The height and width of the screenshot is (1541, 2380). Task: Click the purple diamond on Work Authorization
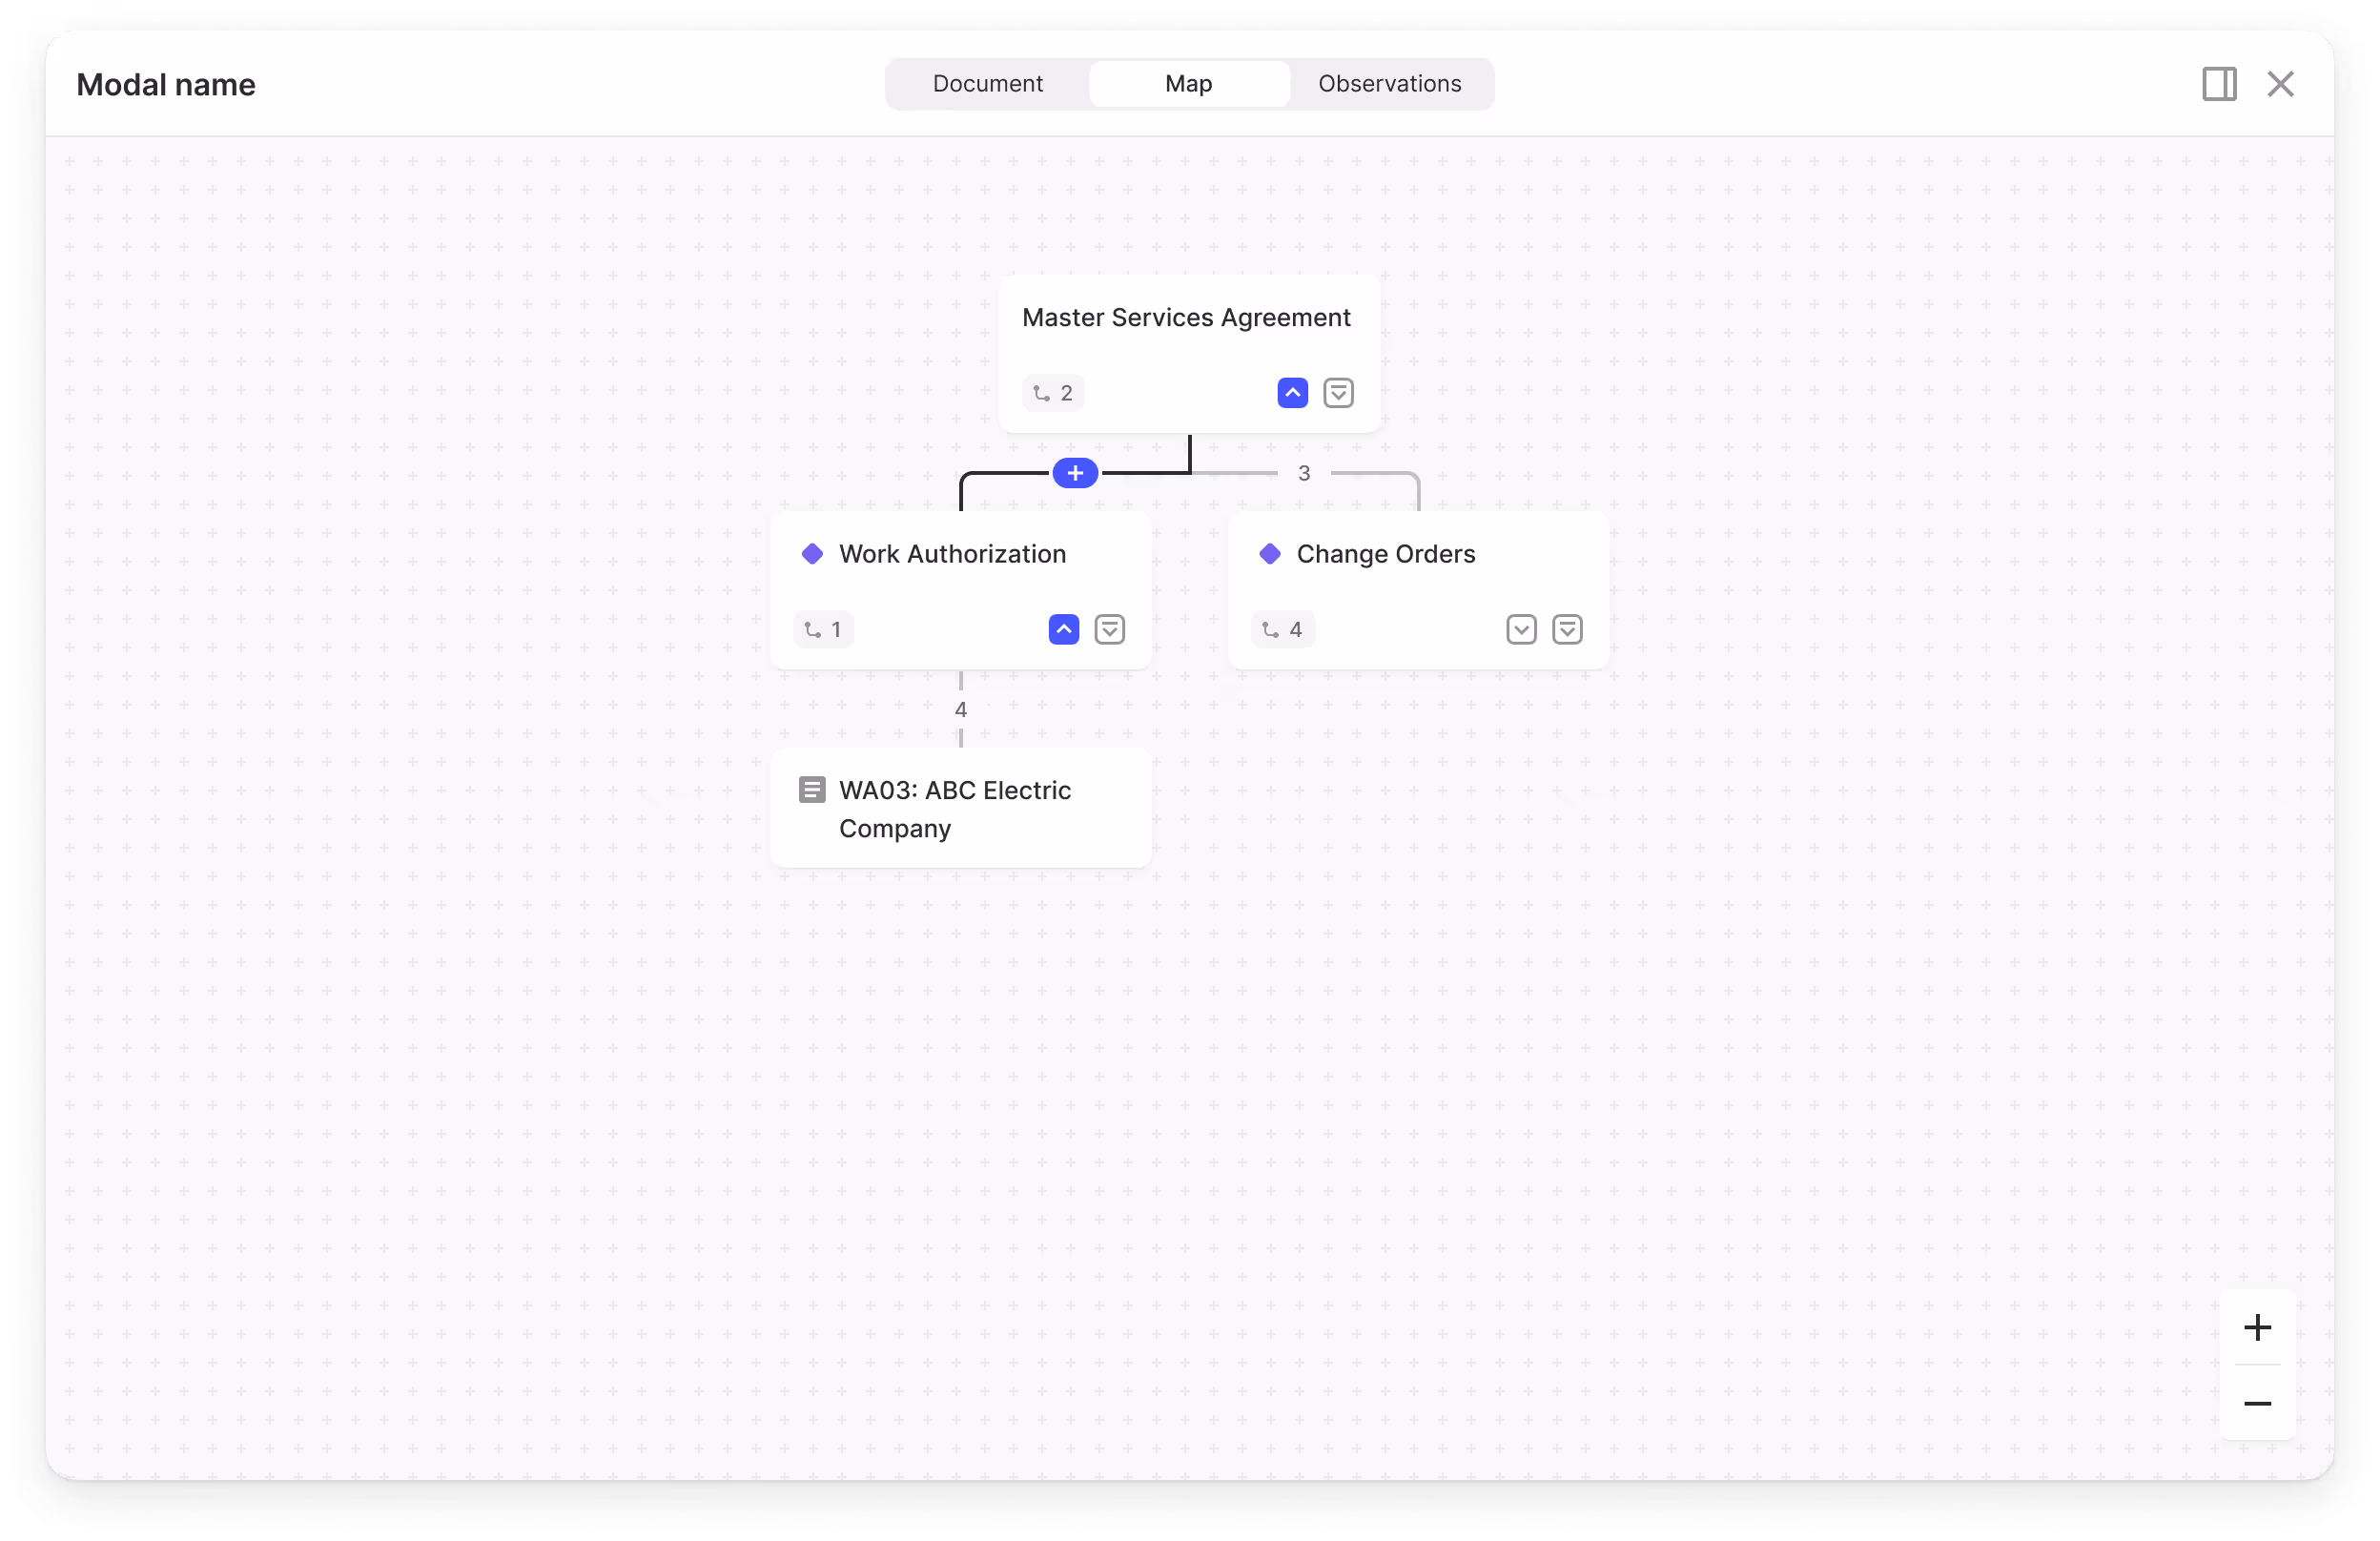tap(812, 554)
